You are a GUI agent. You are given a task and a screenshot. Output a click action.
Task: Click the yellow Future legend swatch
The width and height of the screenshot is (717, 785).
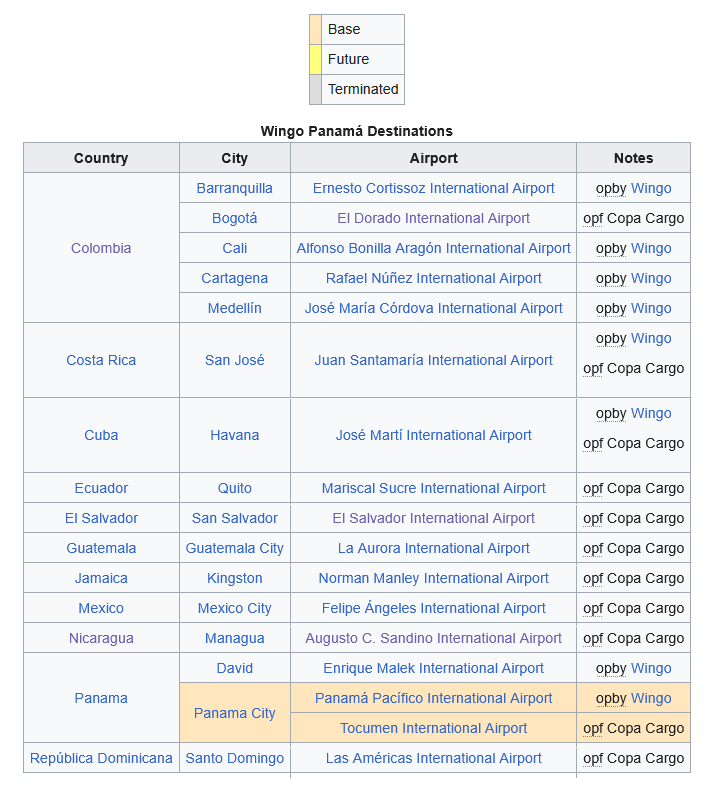coord(315,59)
